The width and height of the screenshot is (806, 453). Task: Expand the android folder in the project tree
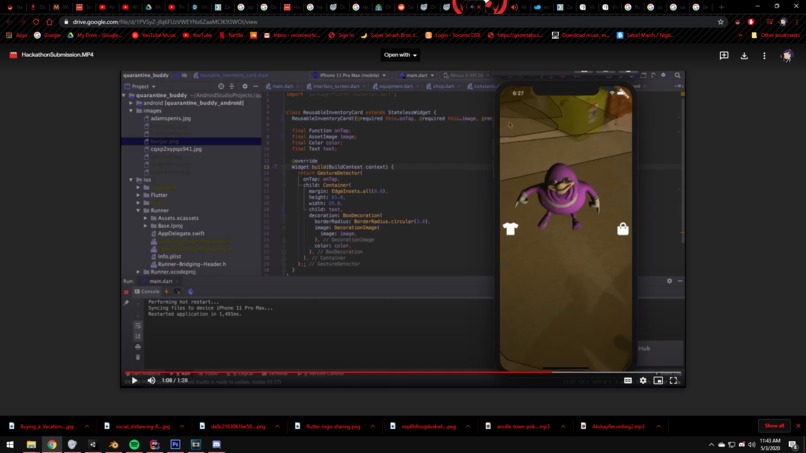point(132,103)
